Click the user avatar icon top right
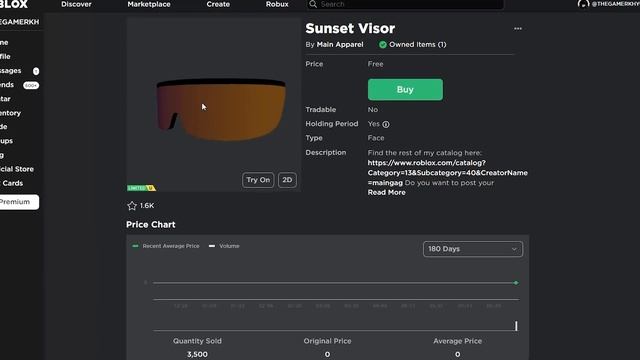The width and height of the screenshot is (640, 360). tap(583, 4)
